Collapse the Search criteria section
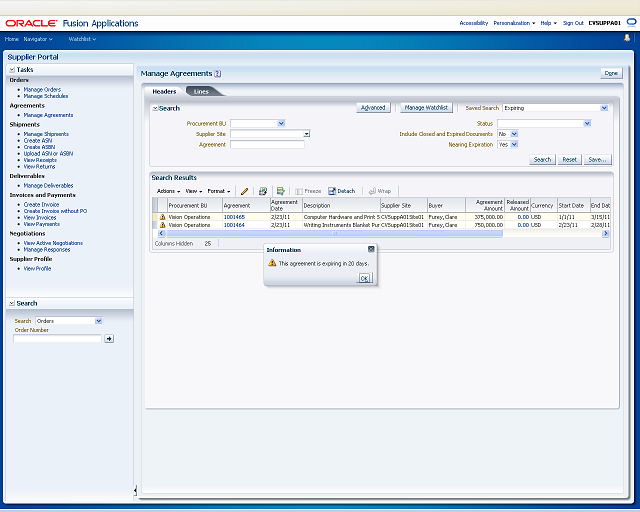This screenshot has width=640, height=512. coord(155,108)
